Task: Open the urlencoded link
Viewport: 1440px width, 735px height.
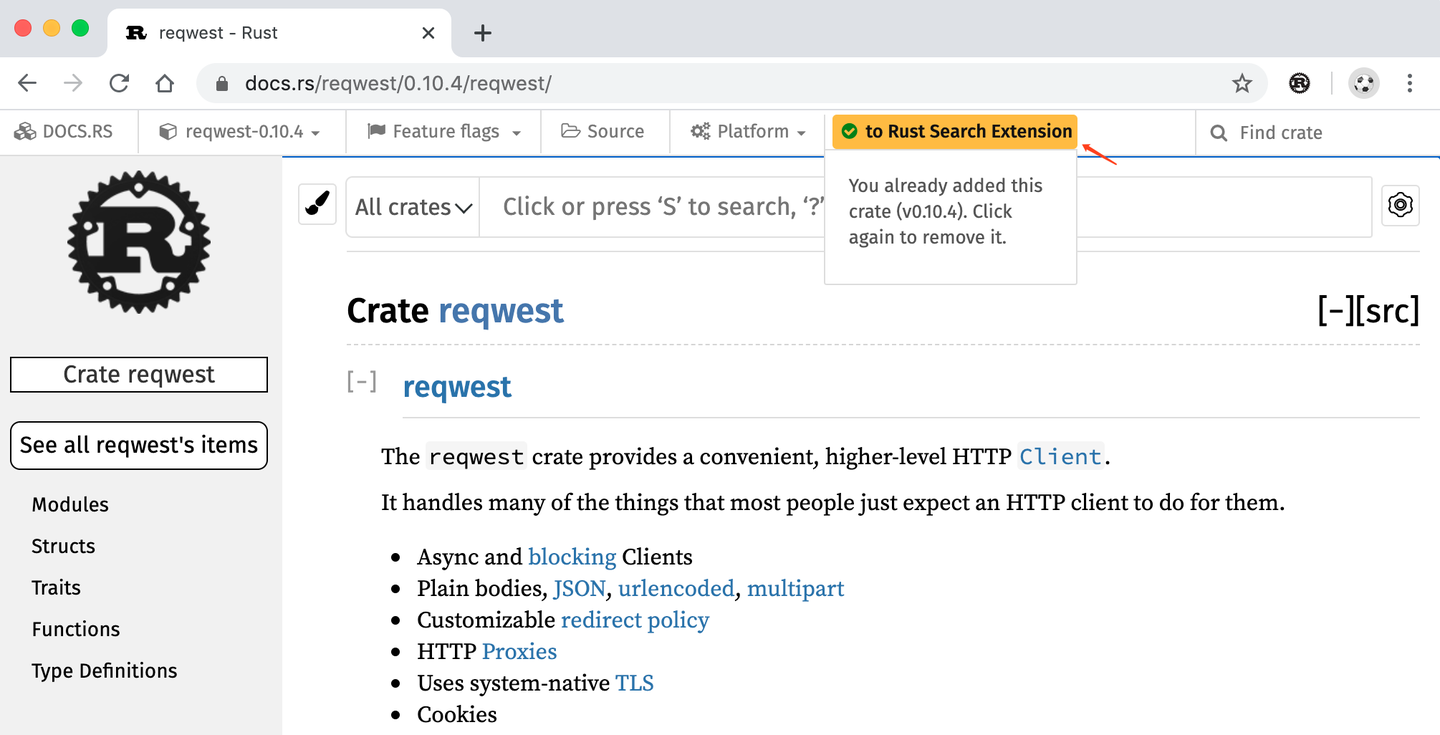Action: coord(676,588)
